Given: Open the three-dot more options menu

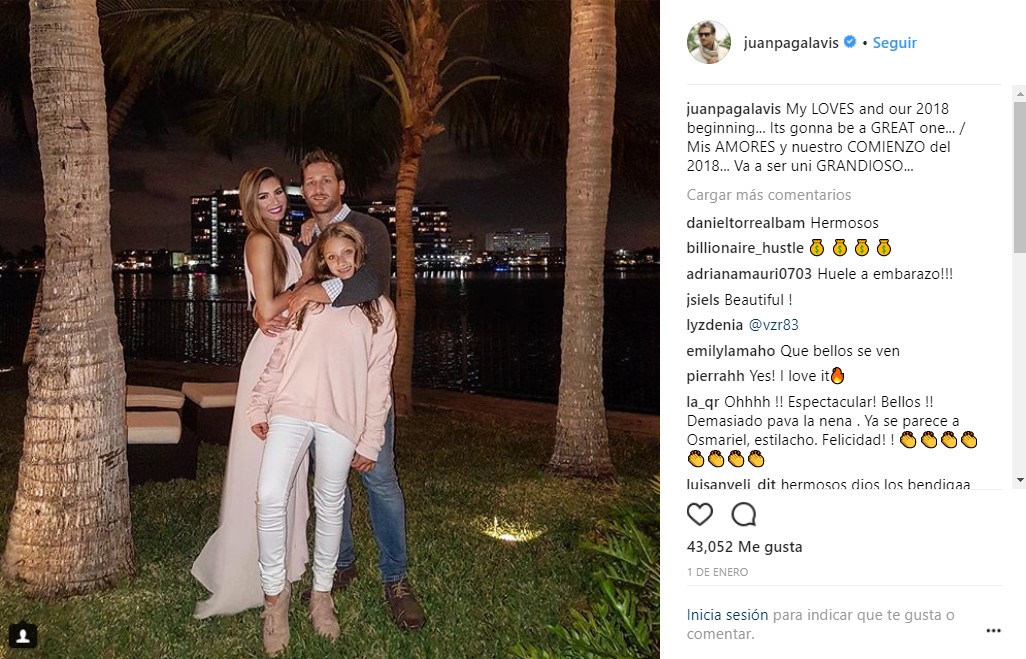Looking at the screenshot, I should point(993,631).
